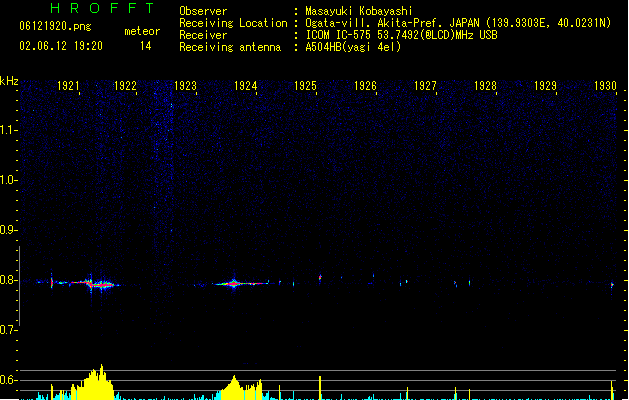Click antenna text A504HB(yagi 4el)
The height and width of the screenshot is (400, 629).
(x=353, y=47)
